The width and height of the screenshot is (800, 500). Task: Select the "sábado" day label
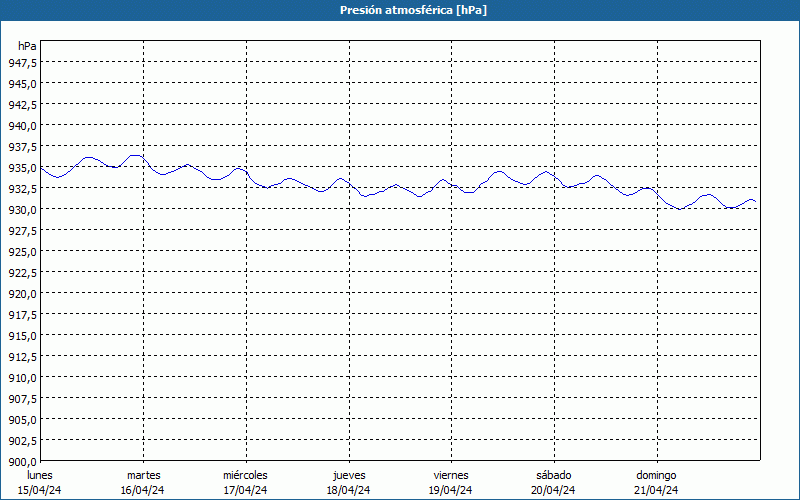point(553,474)
